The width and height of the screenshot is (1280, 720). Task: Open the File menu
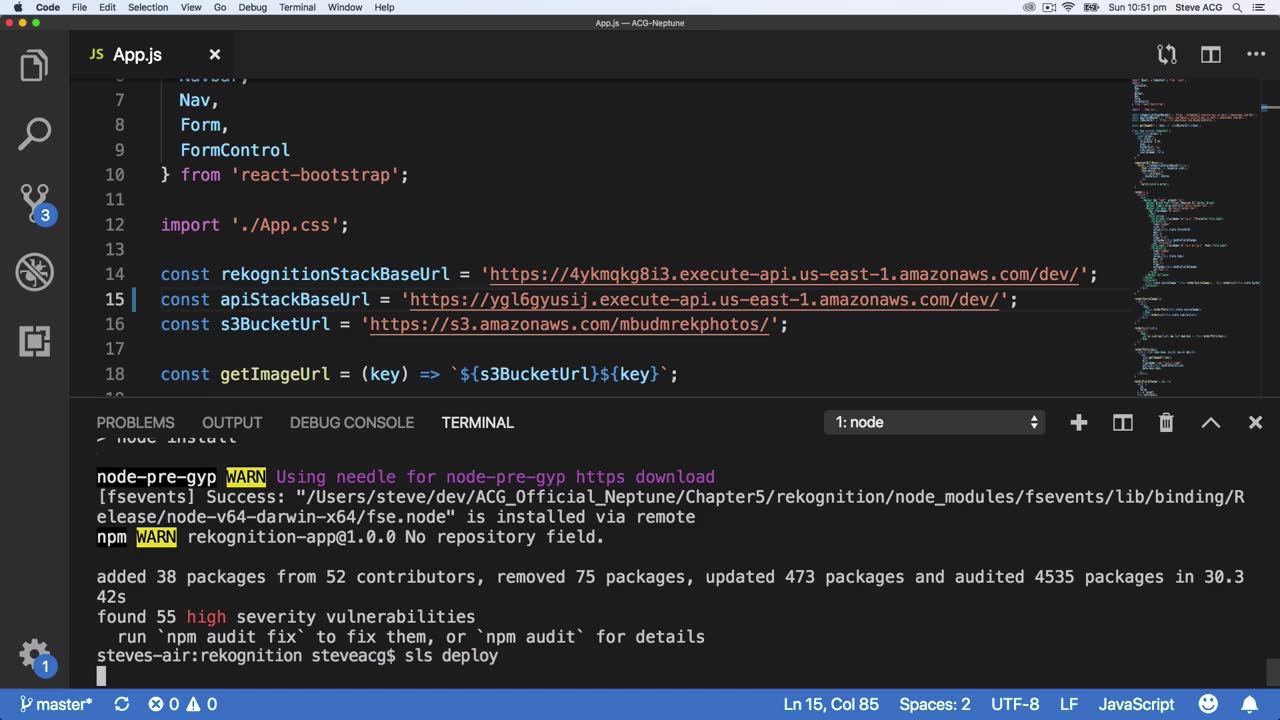coord(79,7)
